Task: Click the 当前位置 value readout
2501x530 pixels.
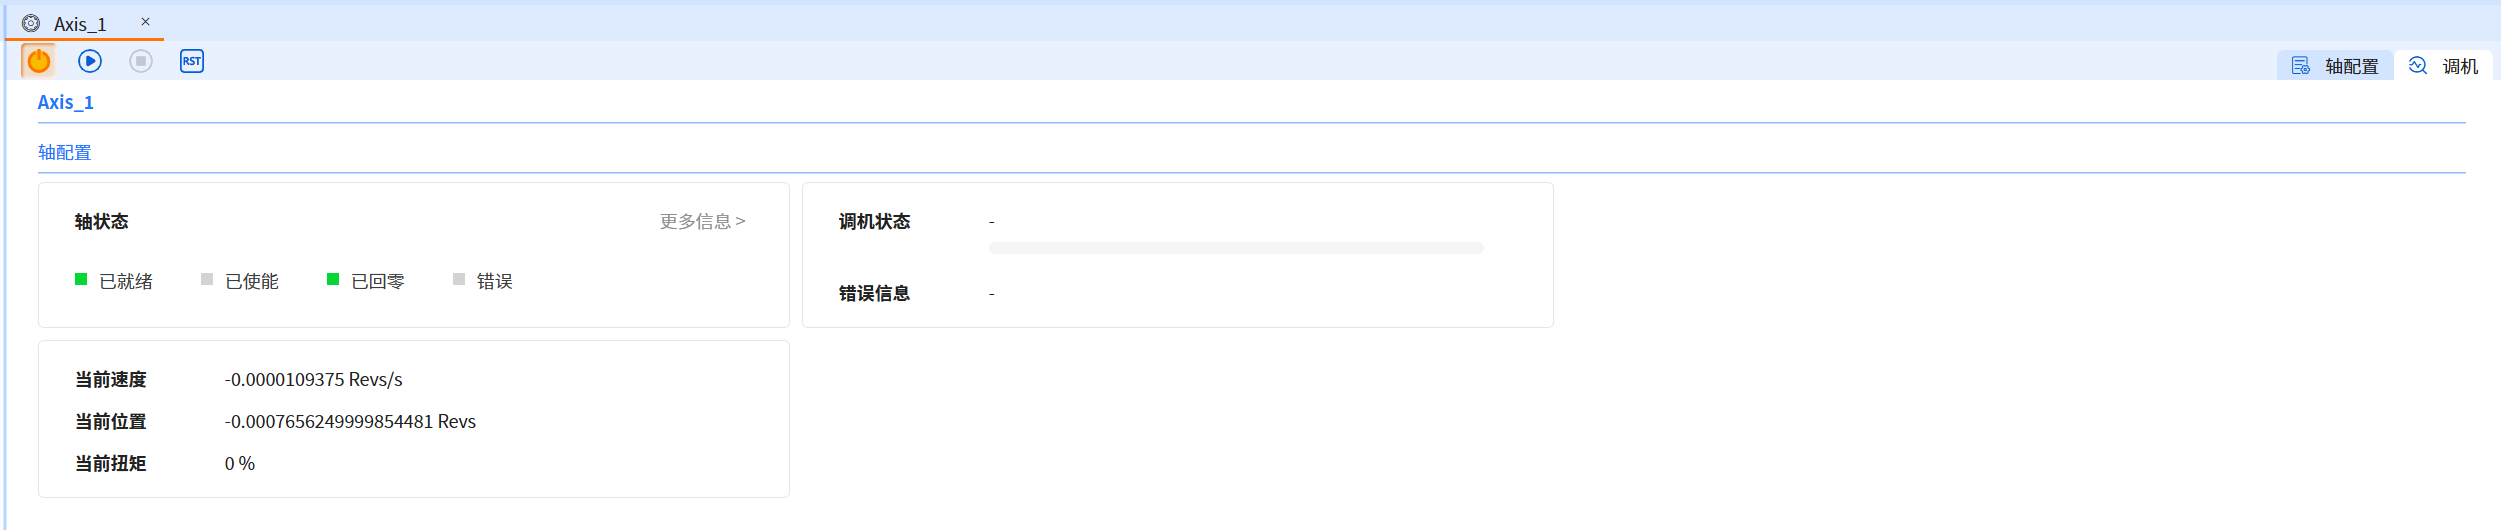Action: click(x=350, y=421)
